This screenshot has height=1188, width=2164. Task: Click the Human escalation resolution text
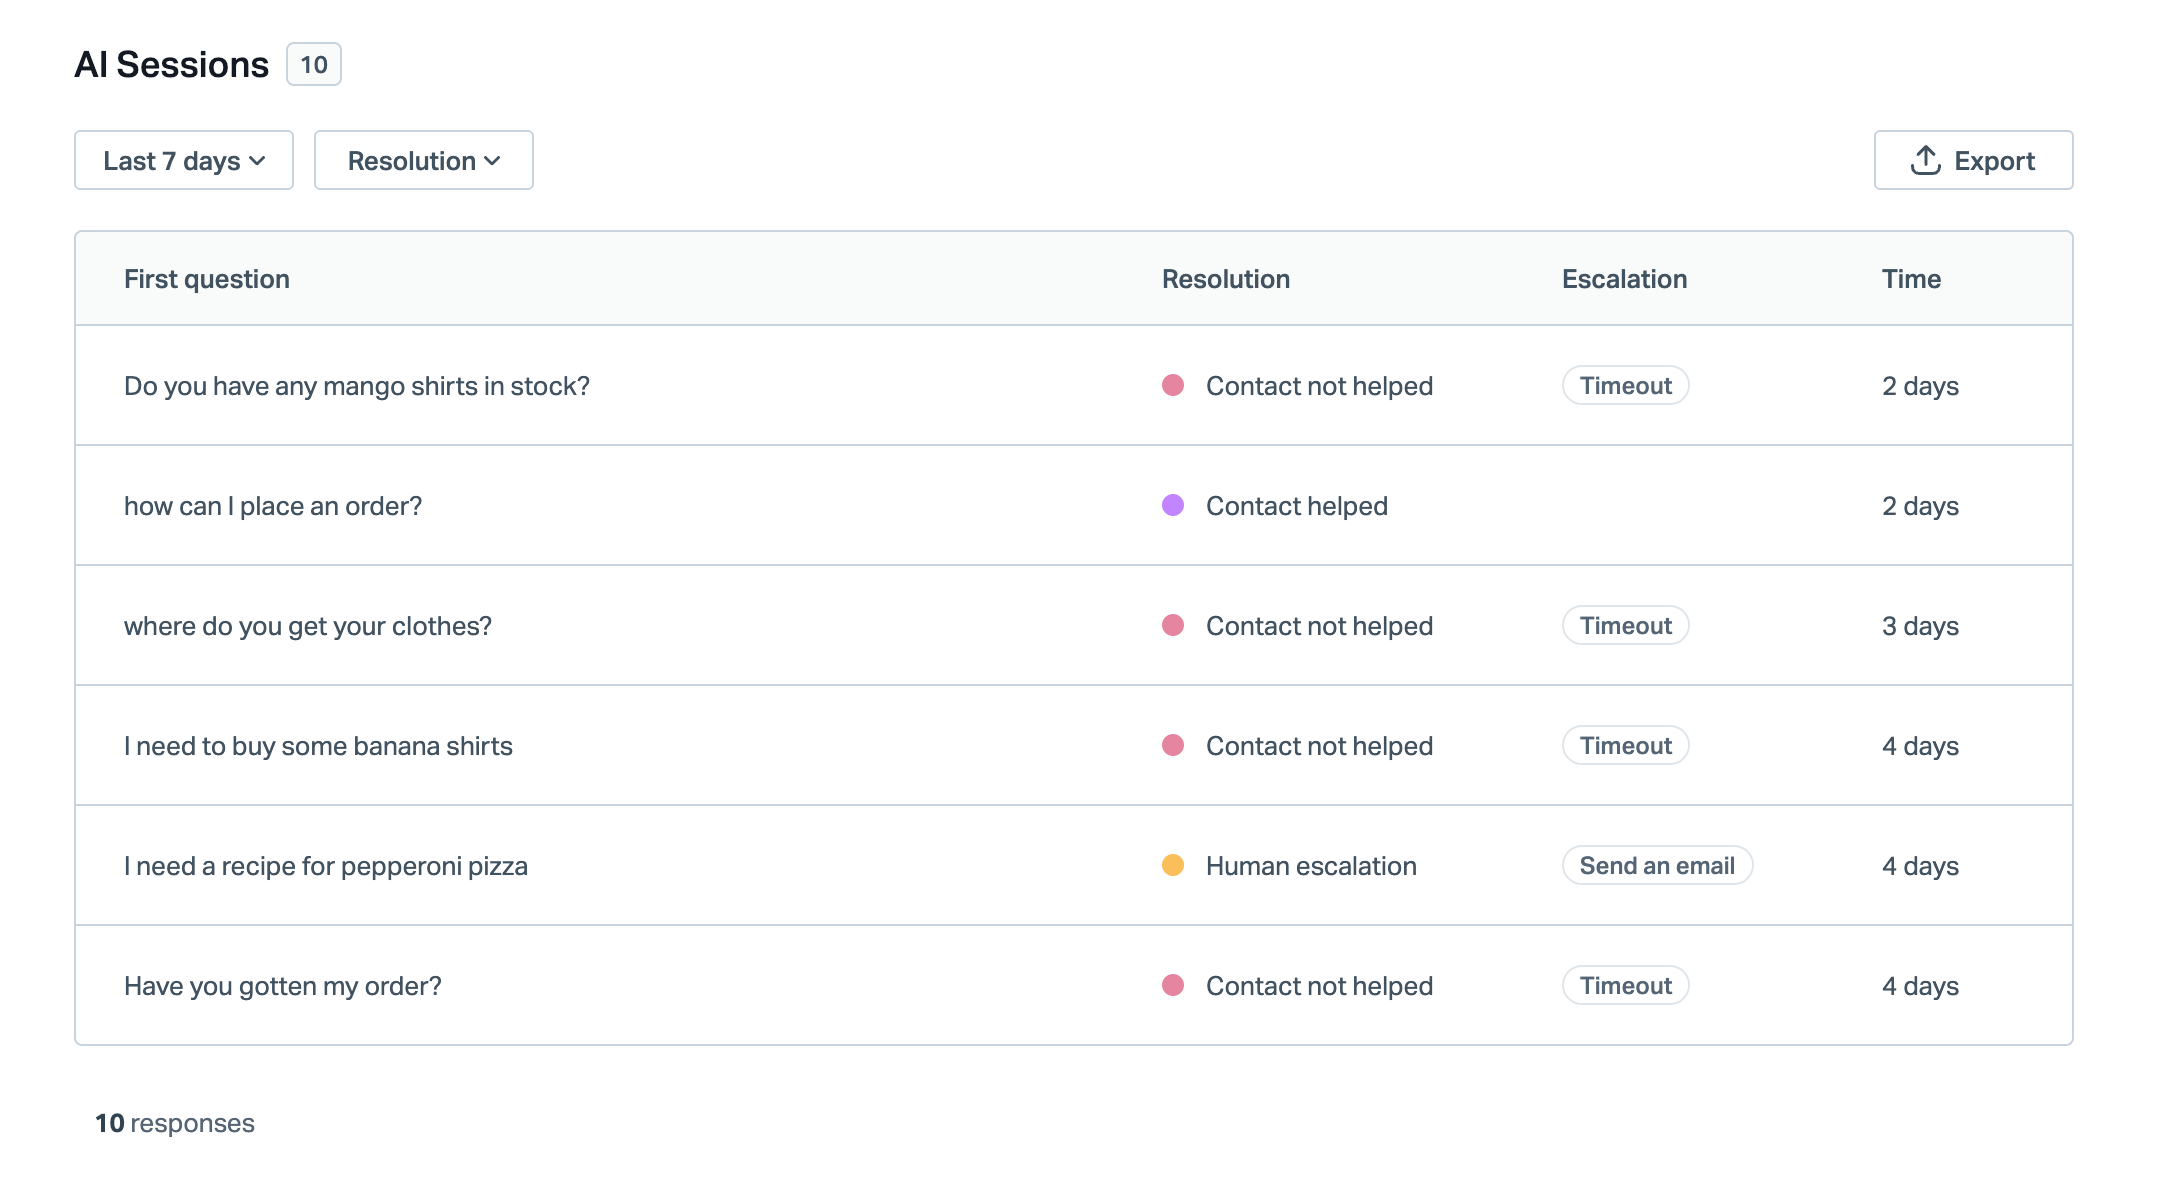pyautogui.click(x=1311, y=866)
